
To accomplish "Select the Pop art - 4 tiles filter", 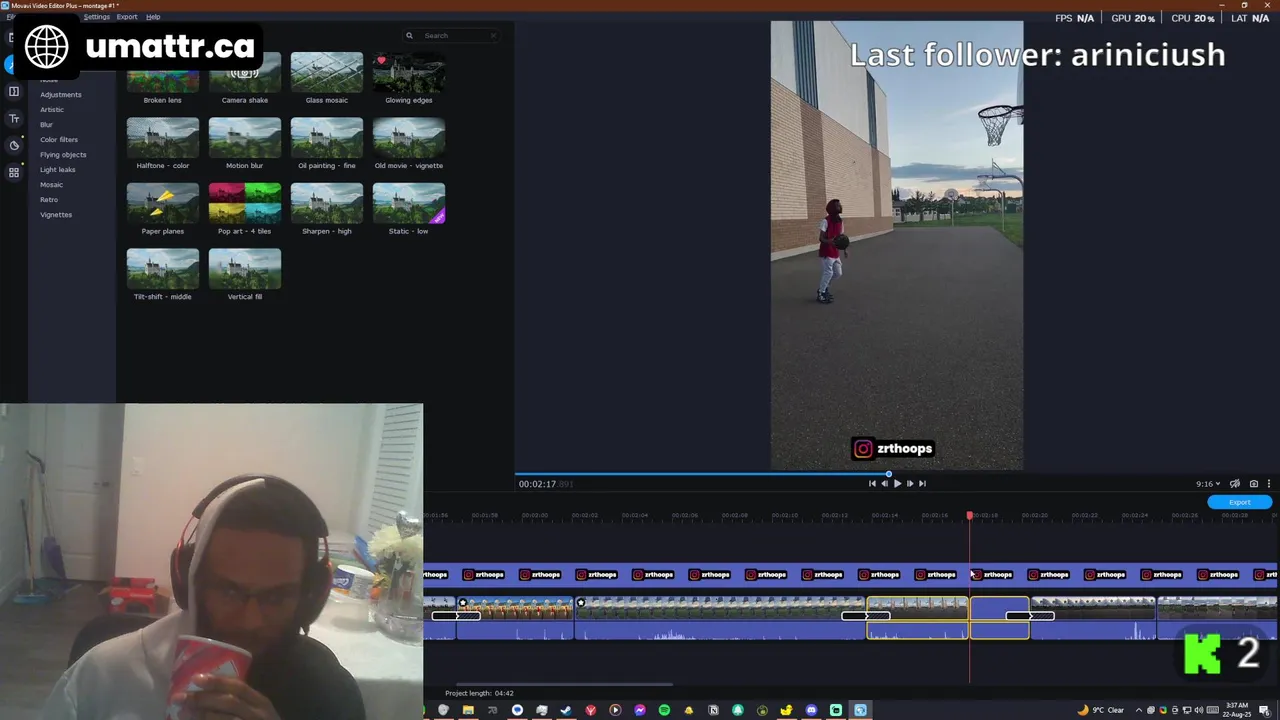I will click(x=245, y=204).
